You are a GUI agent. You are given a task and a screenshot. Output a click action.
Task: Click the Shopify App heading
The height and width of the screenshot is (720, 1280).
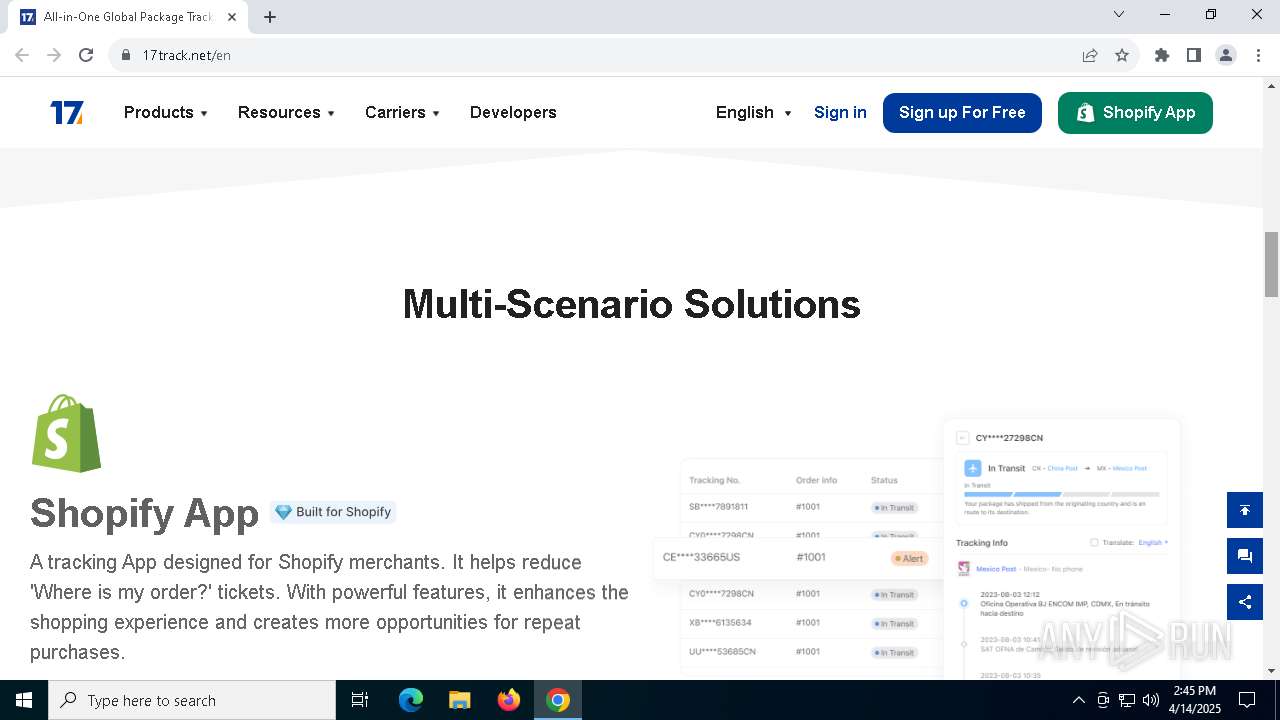[x=144, y=513]
